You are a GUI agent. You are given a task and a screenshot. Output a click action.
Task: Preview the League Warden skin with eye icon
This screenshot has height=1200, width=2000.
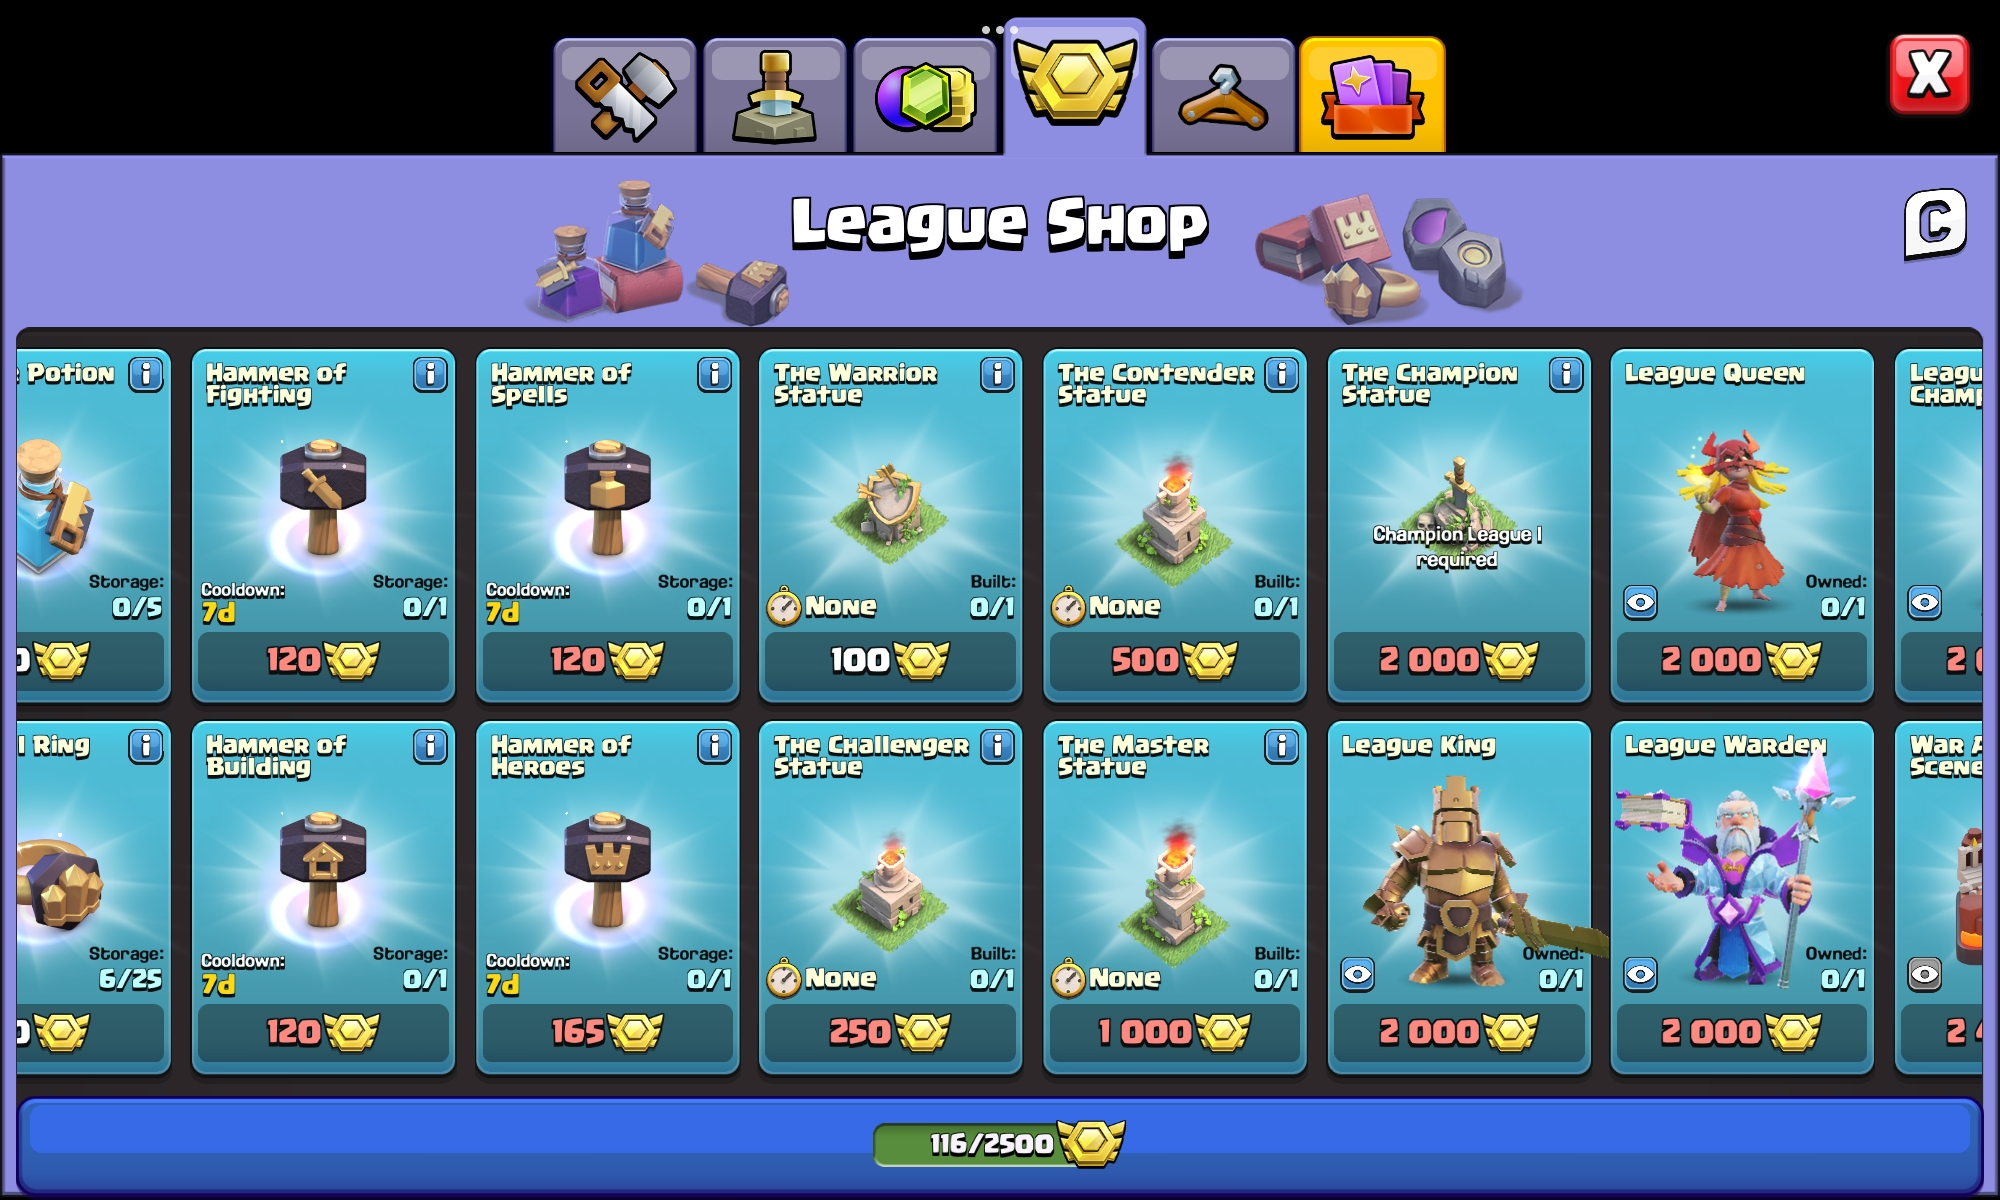click(x=1641, y=975)
